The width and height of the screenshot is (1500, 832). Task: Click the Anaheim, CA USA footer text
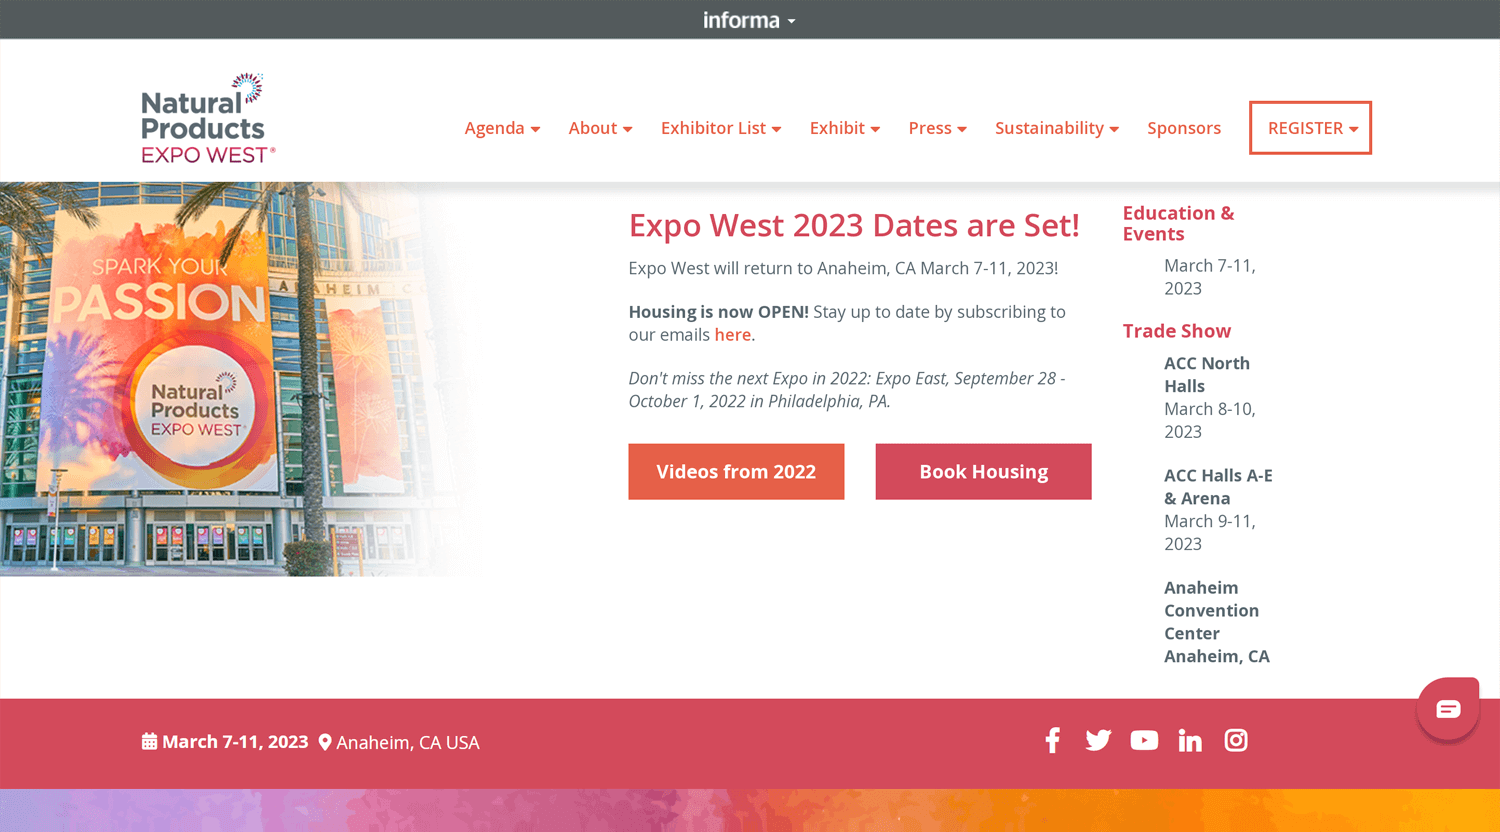click(x=408, y=743)
